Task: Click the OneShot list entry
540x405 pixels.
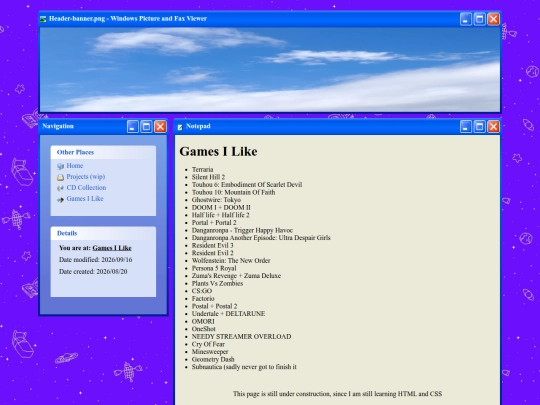Action: (x=204, y=329)
